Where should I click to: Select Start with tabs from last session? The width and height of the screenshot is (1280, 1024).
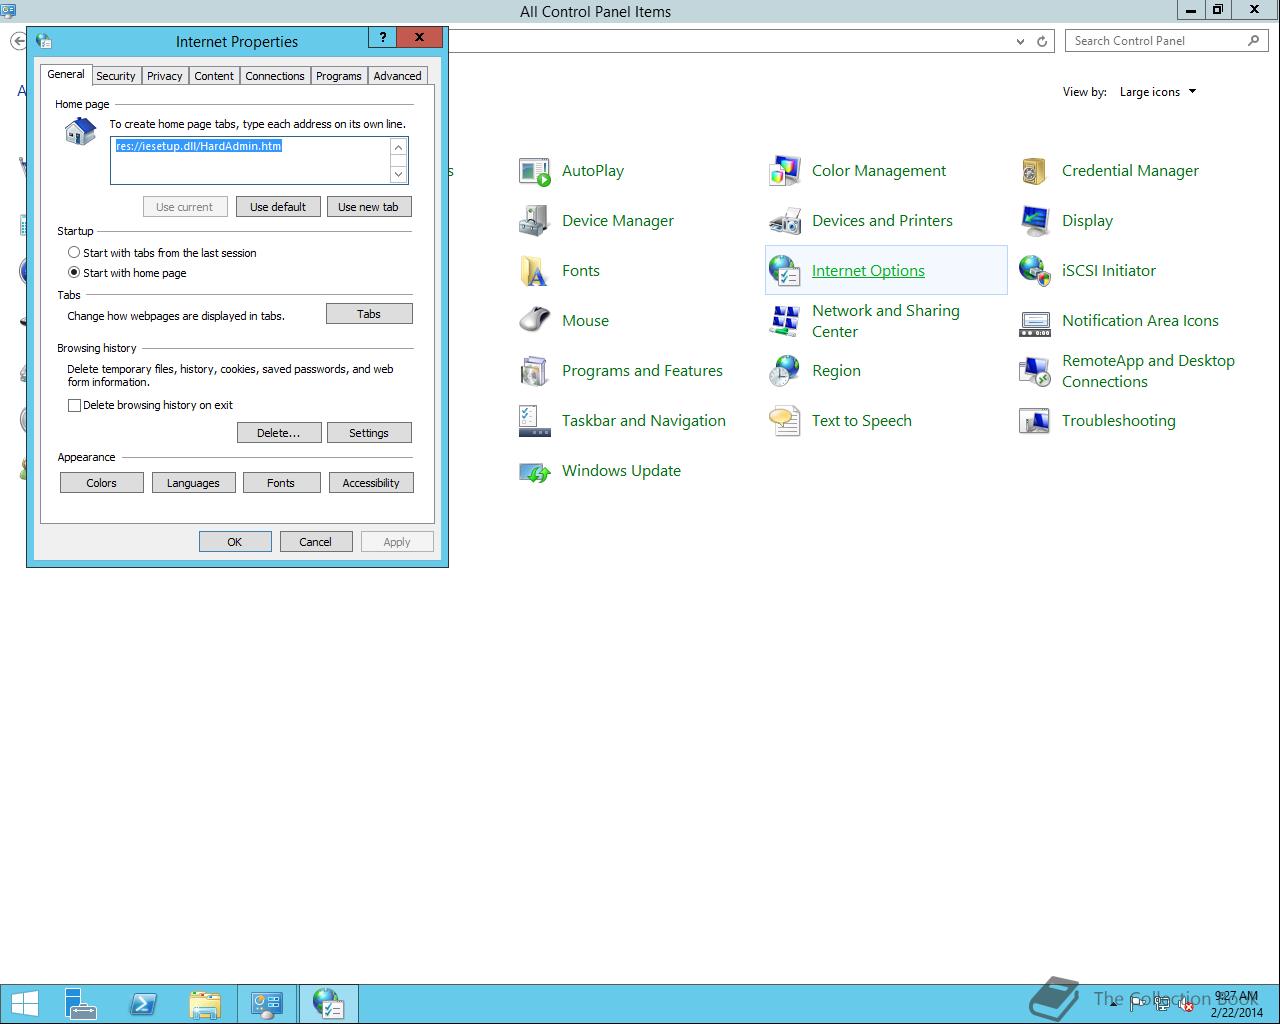pyautogui.click(x=162, y=253)
